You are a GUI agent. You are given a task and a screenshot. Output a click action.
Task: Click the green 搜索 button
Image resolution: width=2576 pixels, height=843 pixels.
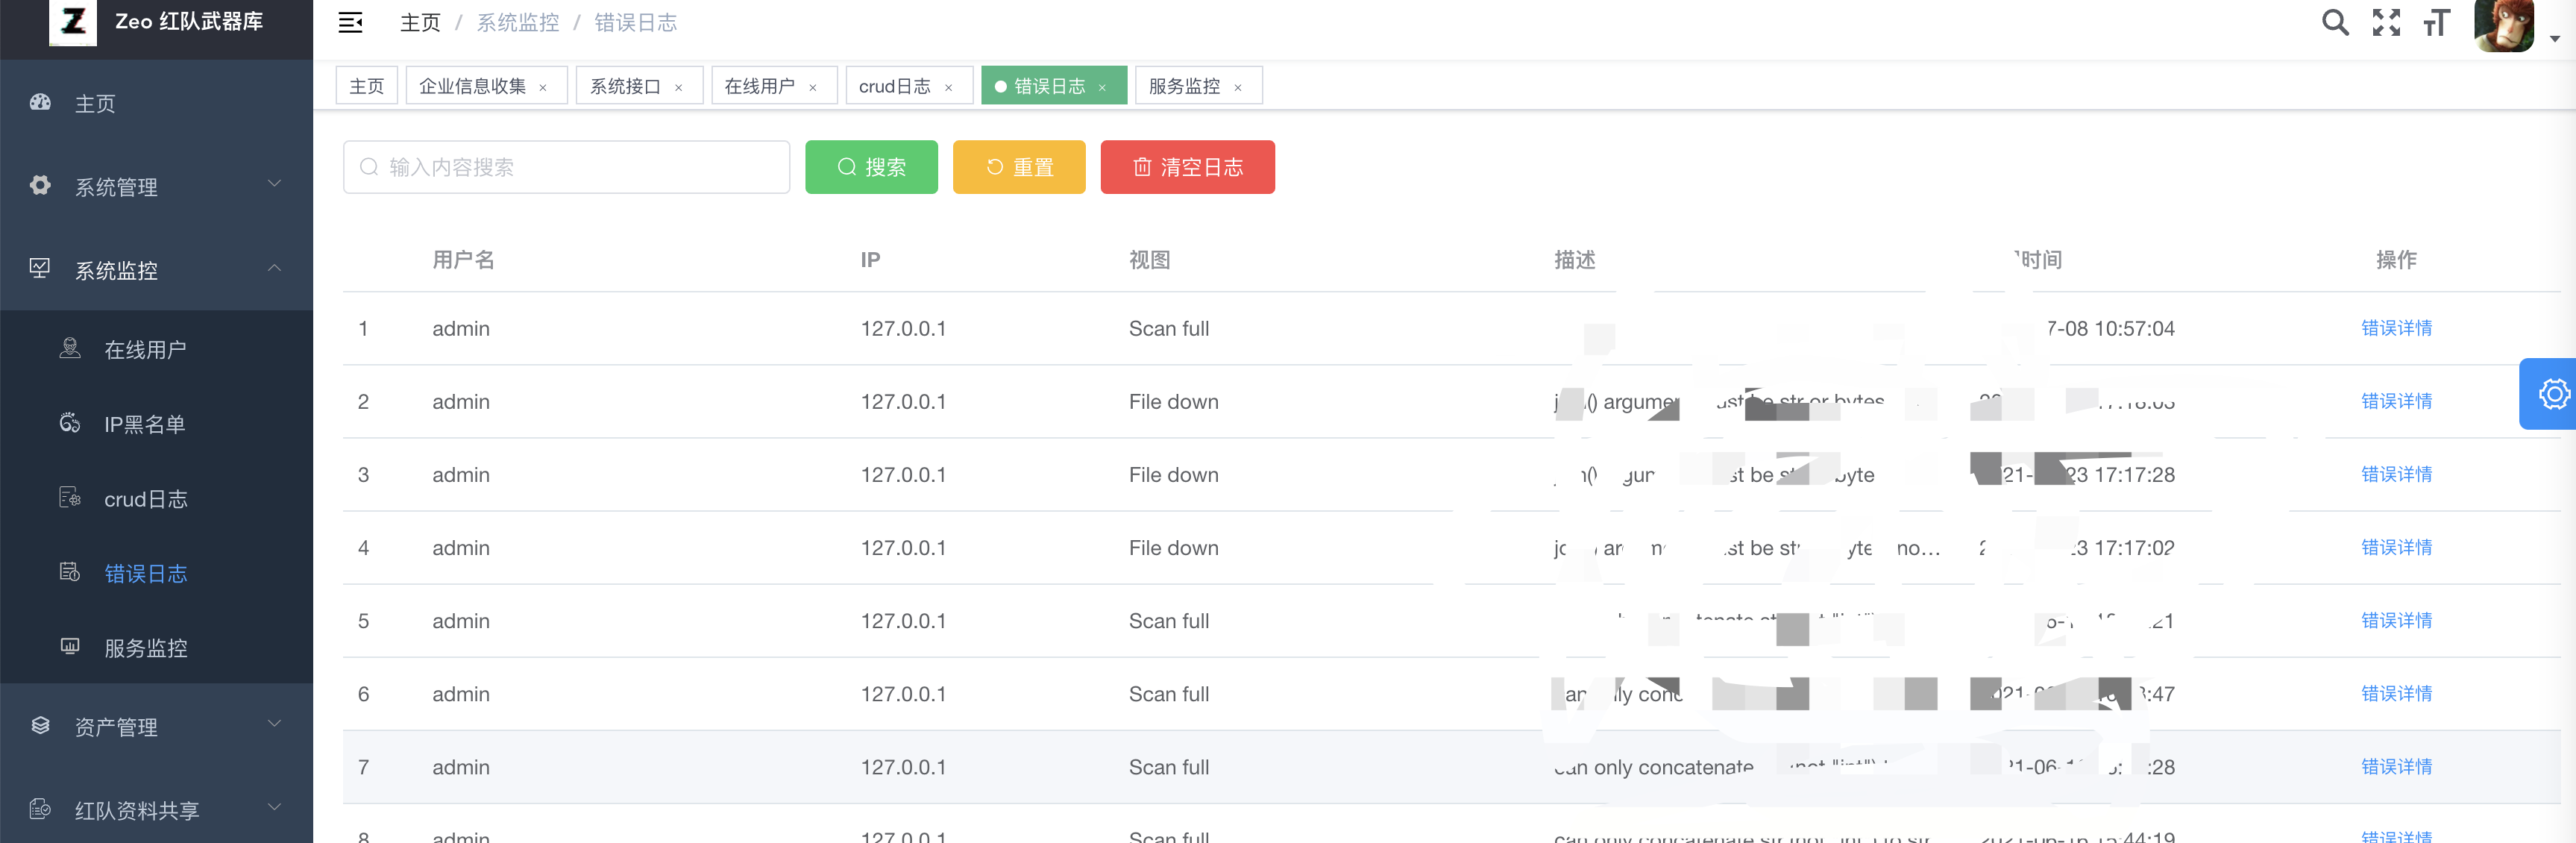[871, 167]
